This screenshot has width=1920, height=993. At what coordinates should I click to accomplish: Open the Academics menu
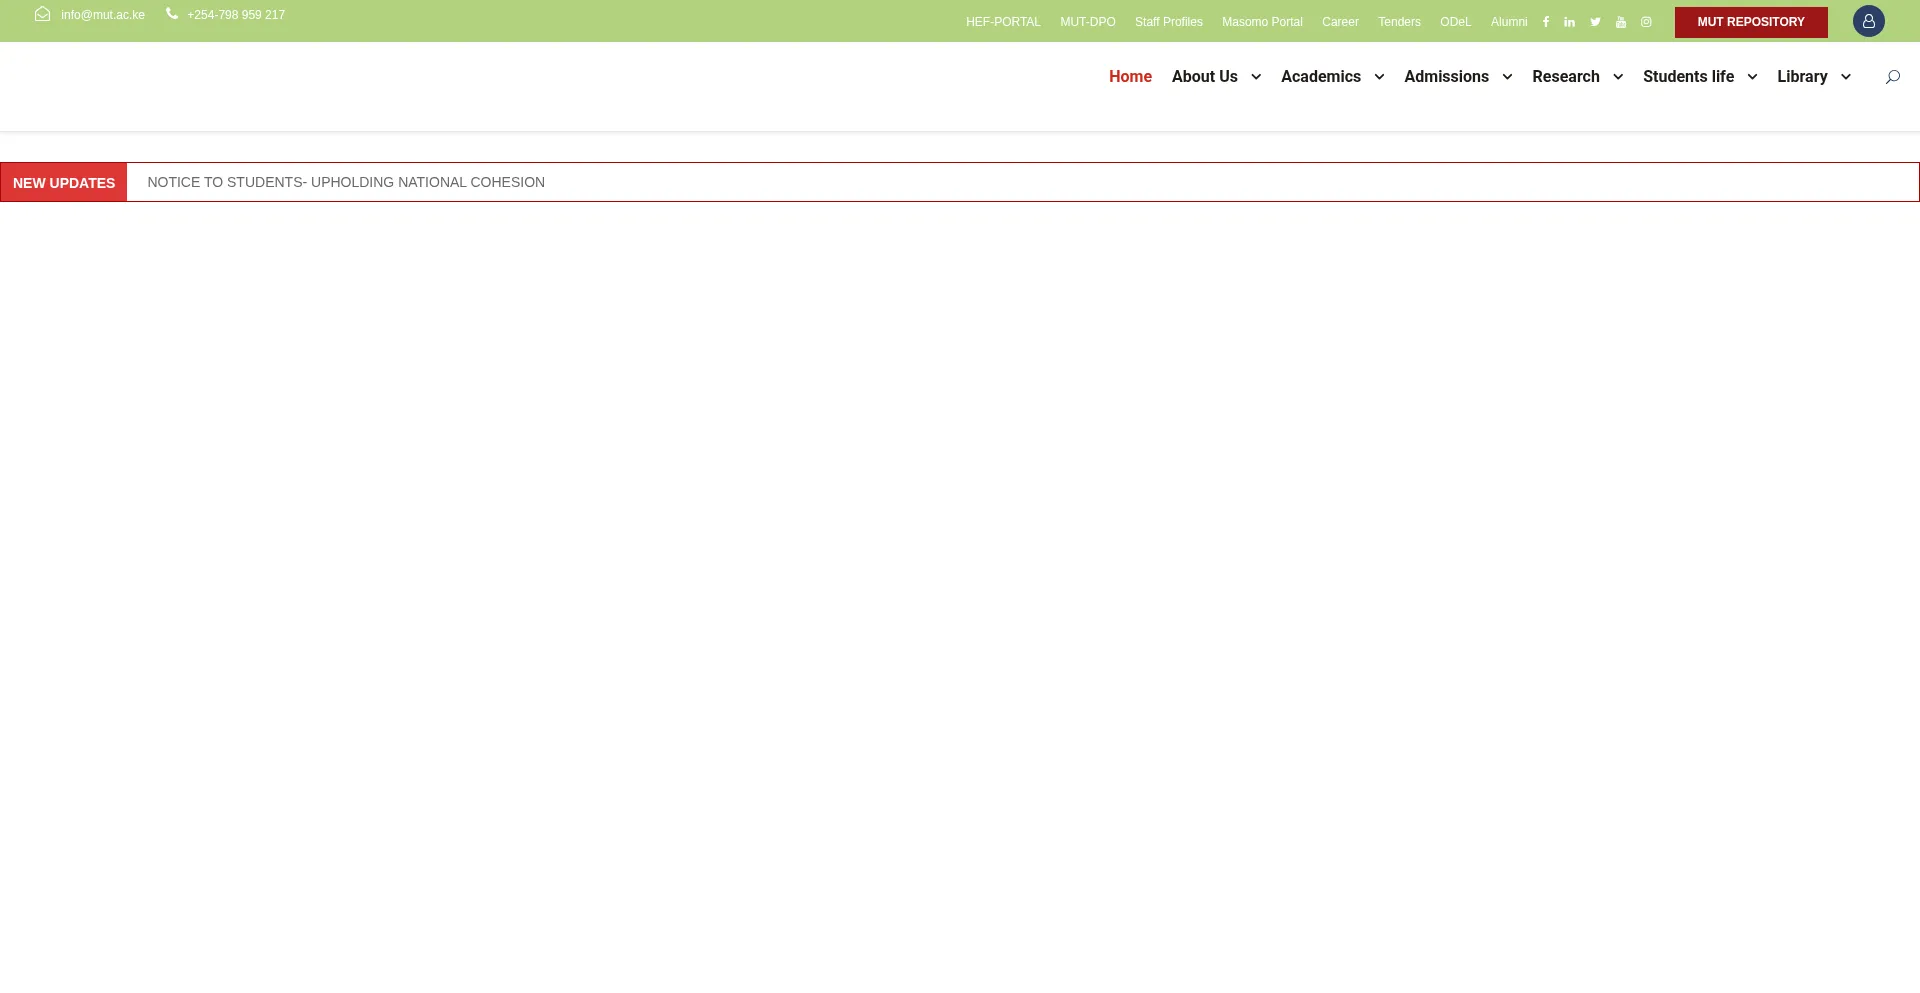pos(1321,77)
